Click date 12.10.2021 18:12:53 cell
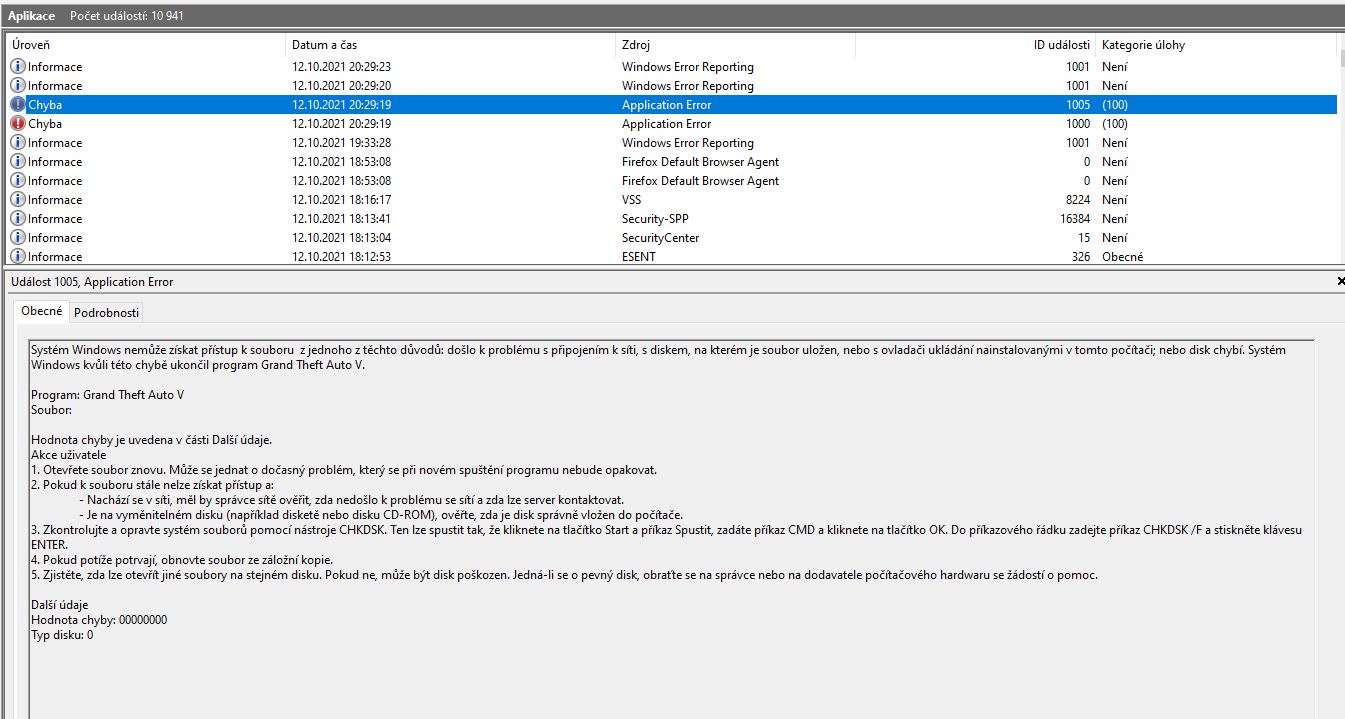 pos(341,257)
